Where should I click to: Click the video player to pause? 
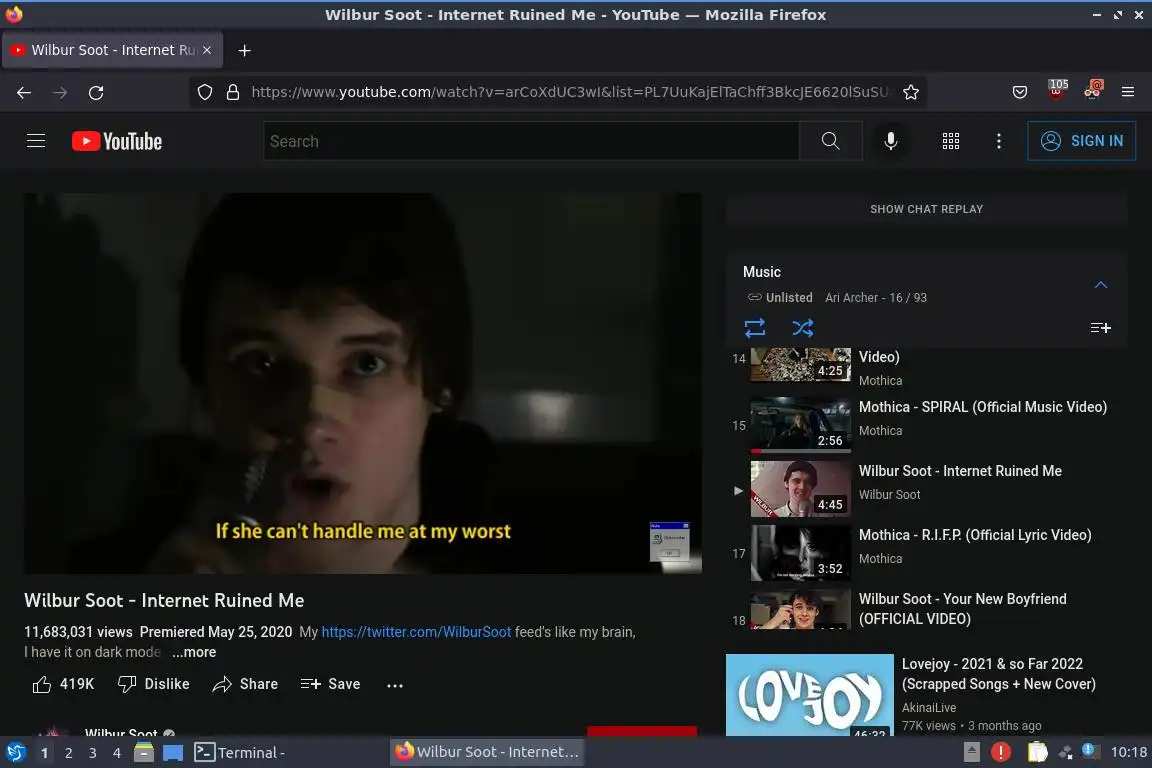pyautogui.click(x=362, y=383)
